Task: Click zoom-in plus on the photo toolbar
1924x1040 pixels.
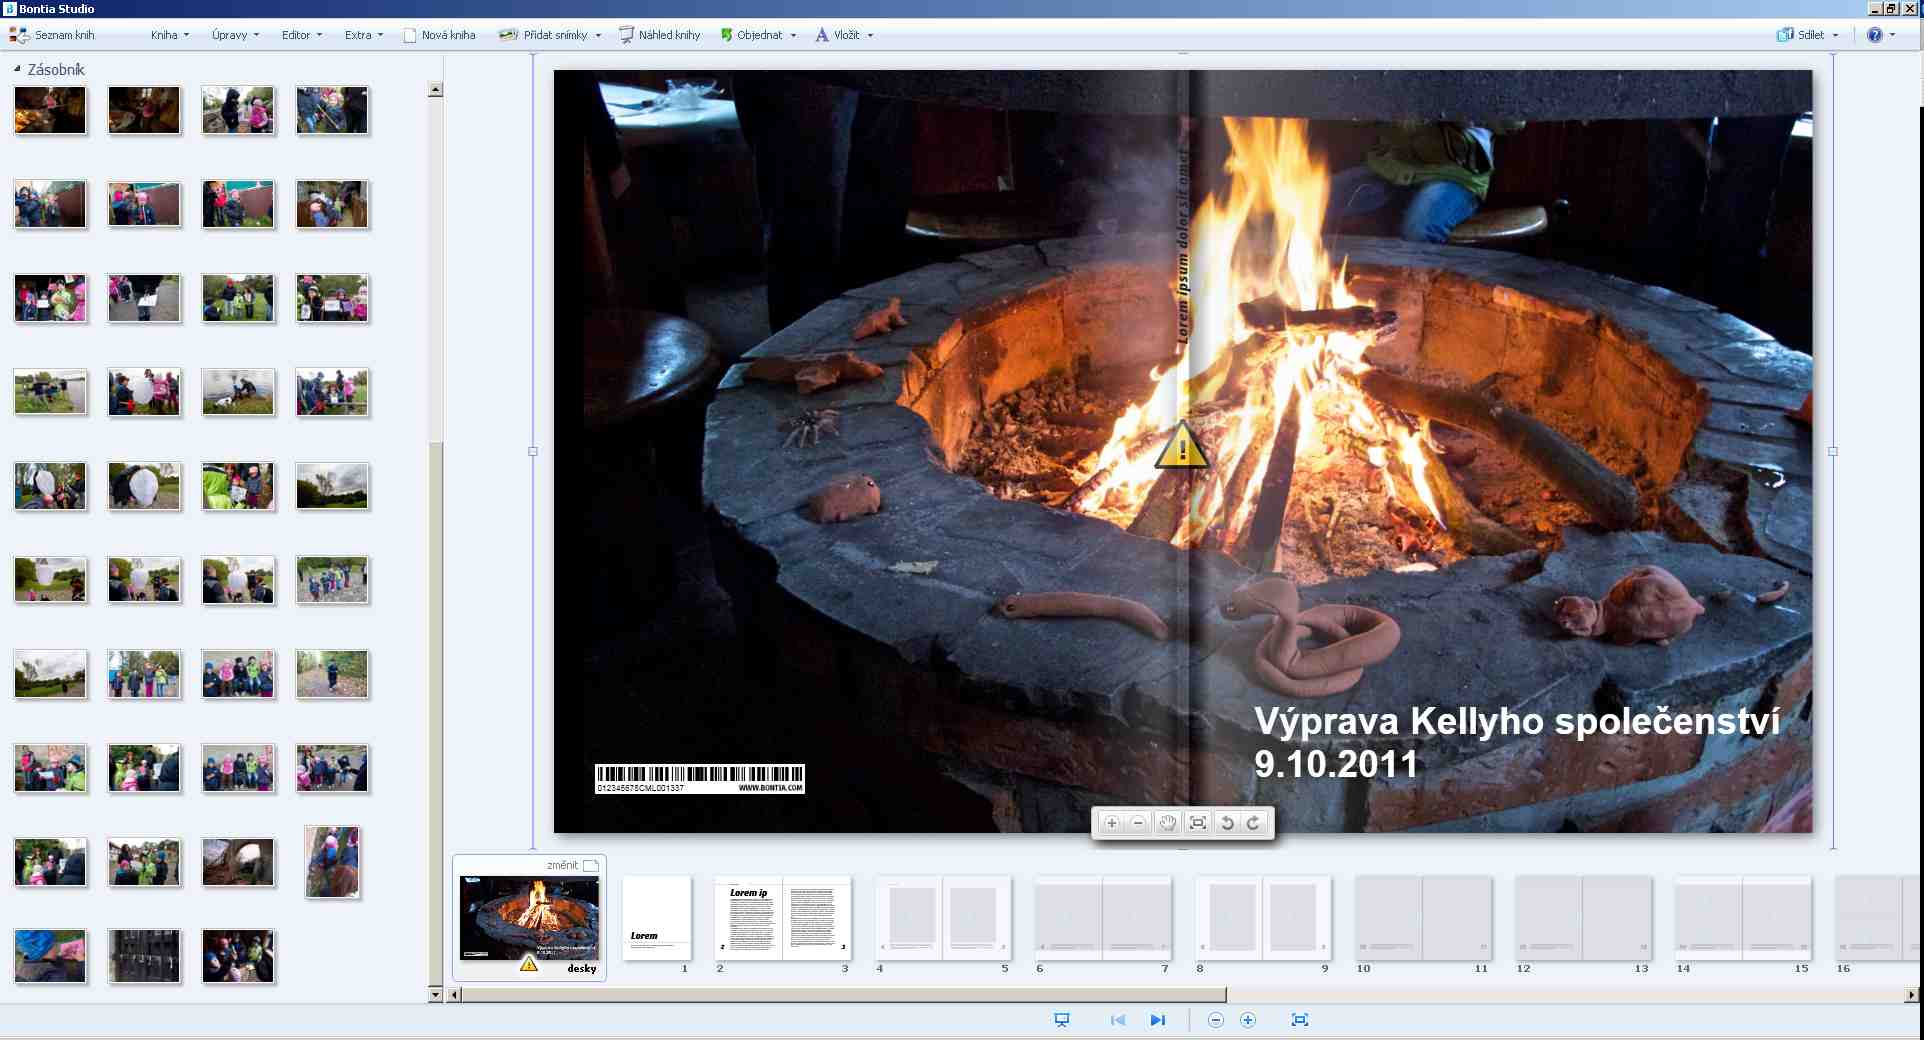Action: 1111,823
